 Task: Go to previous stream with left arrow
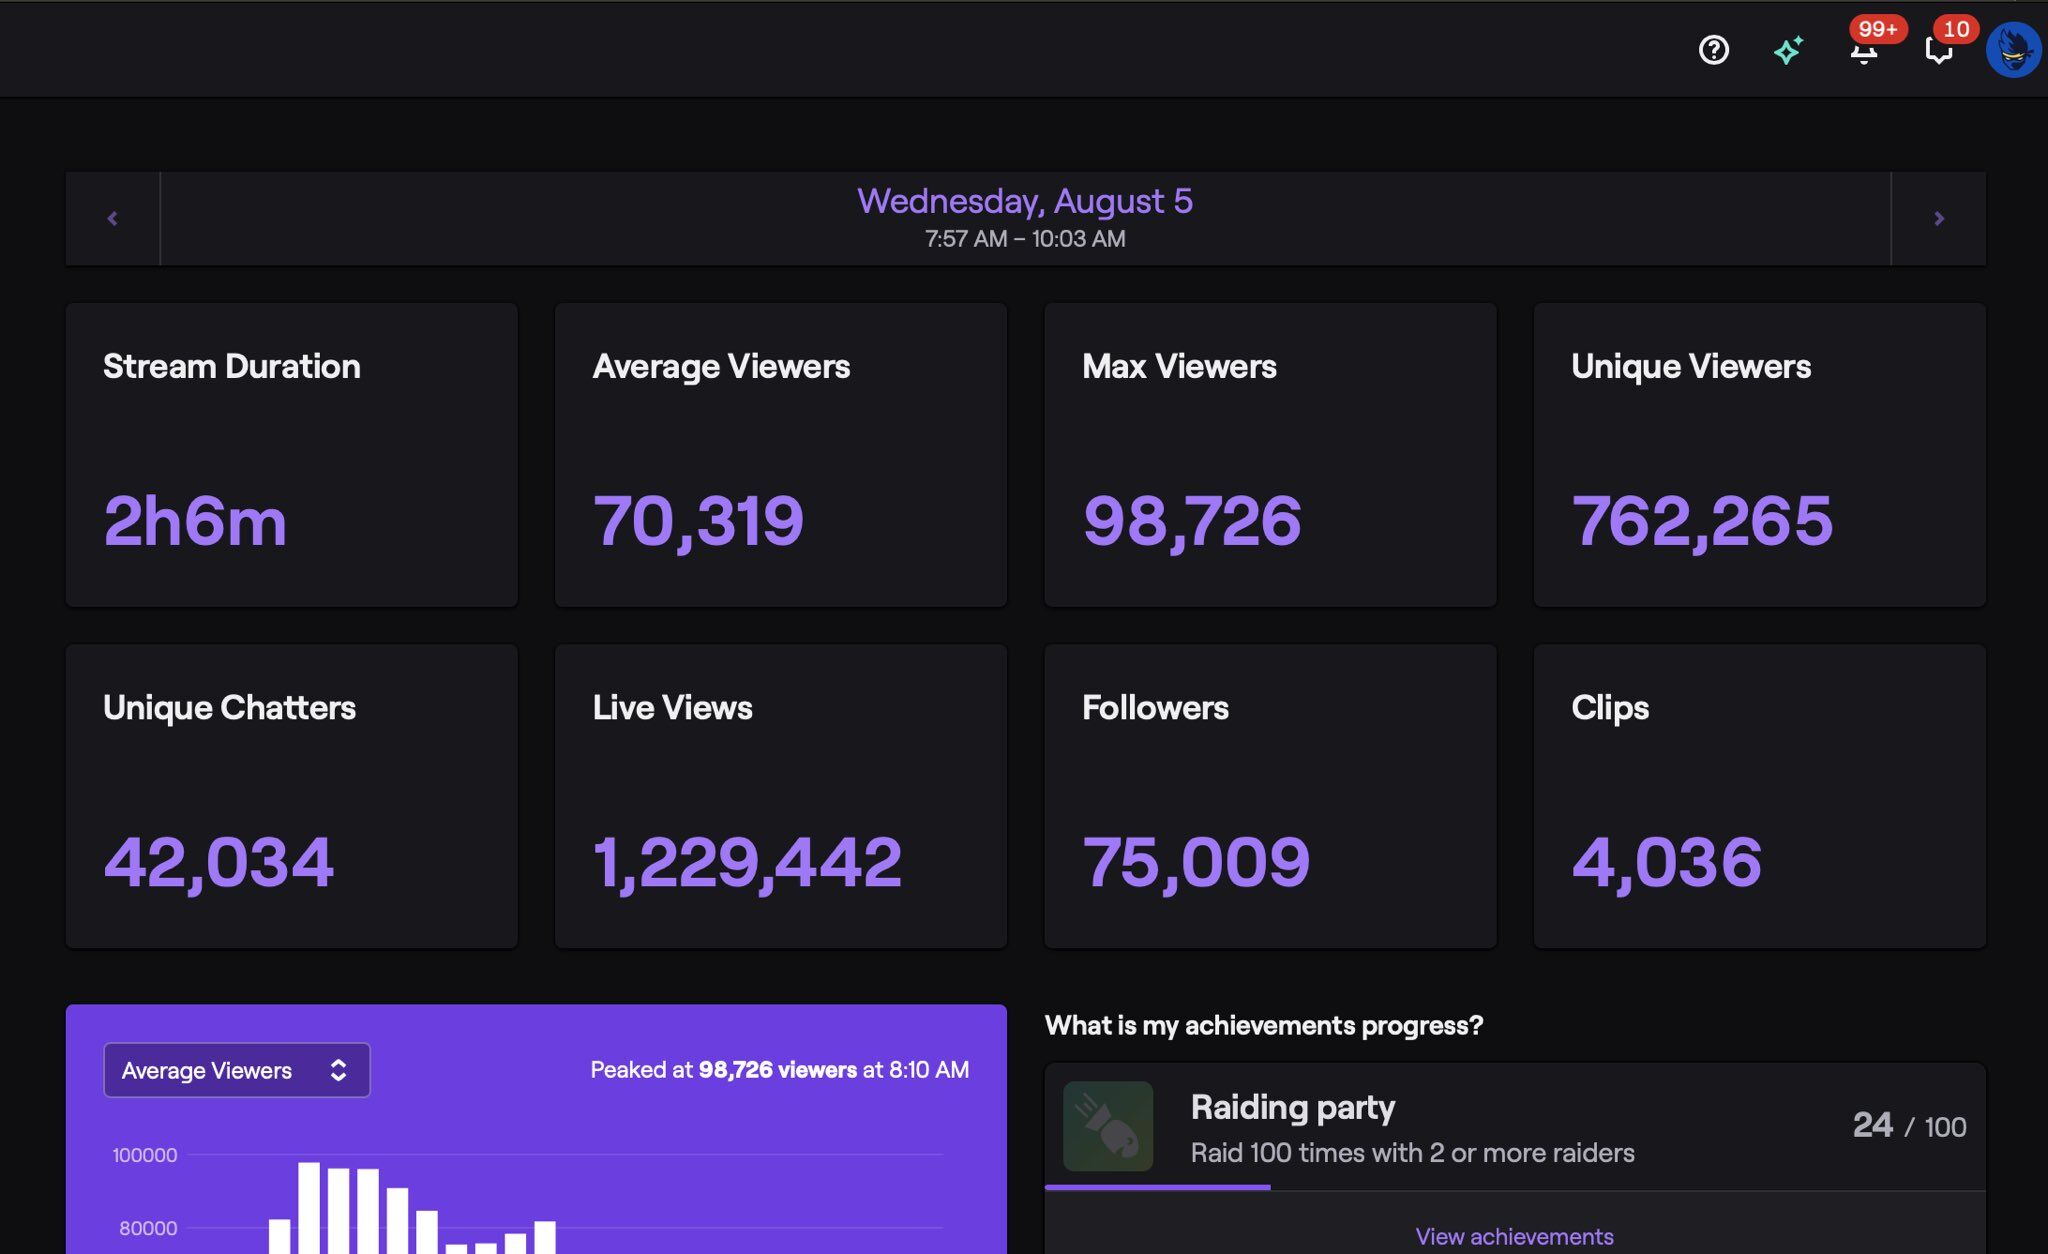112,218
